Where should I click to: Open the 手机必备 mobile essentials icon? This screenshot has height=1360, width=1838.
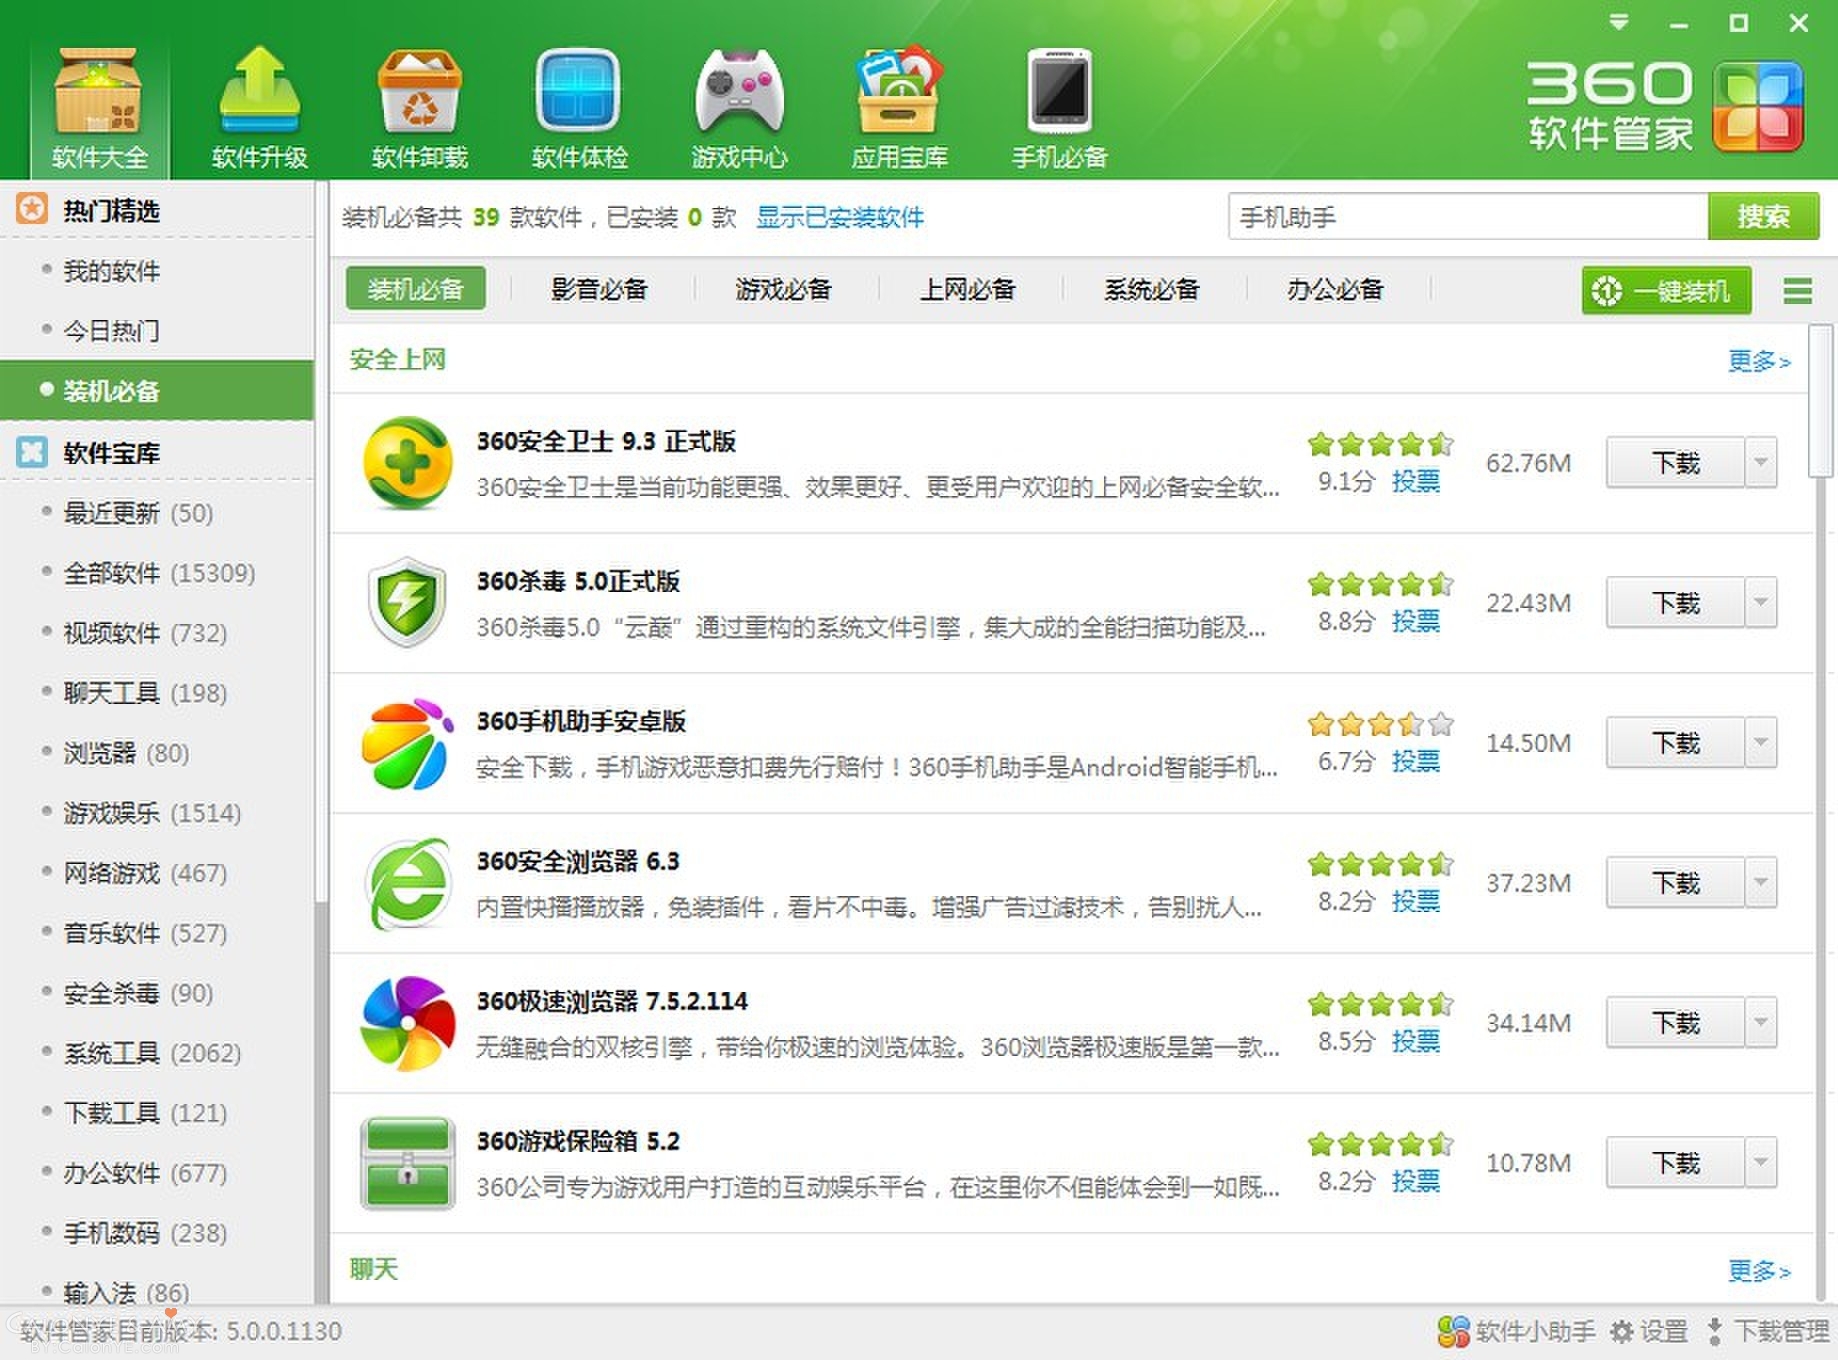1058,105
